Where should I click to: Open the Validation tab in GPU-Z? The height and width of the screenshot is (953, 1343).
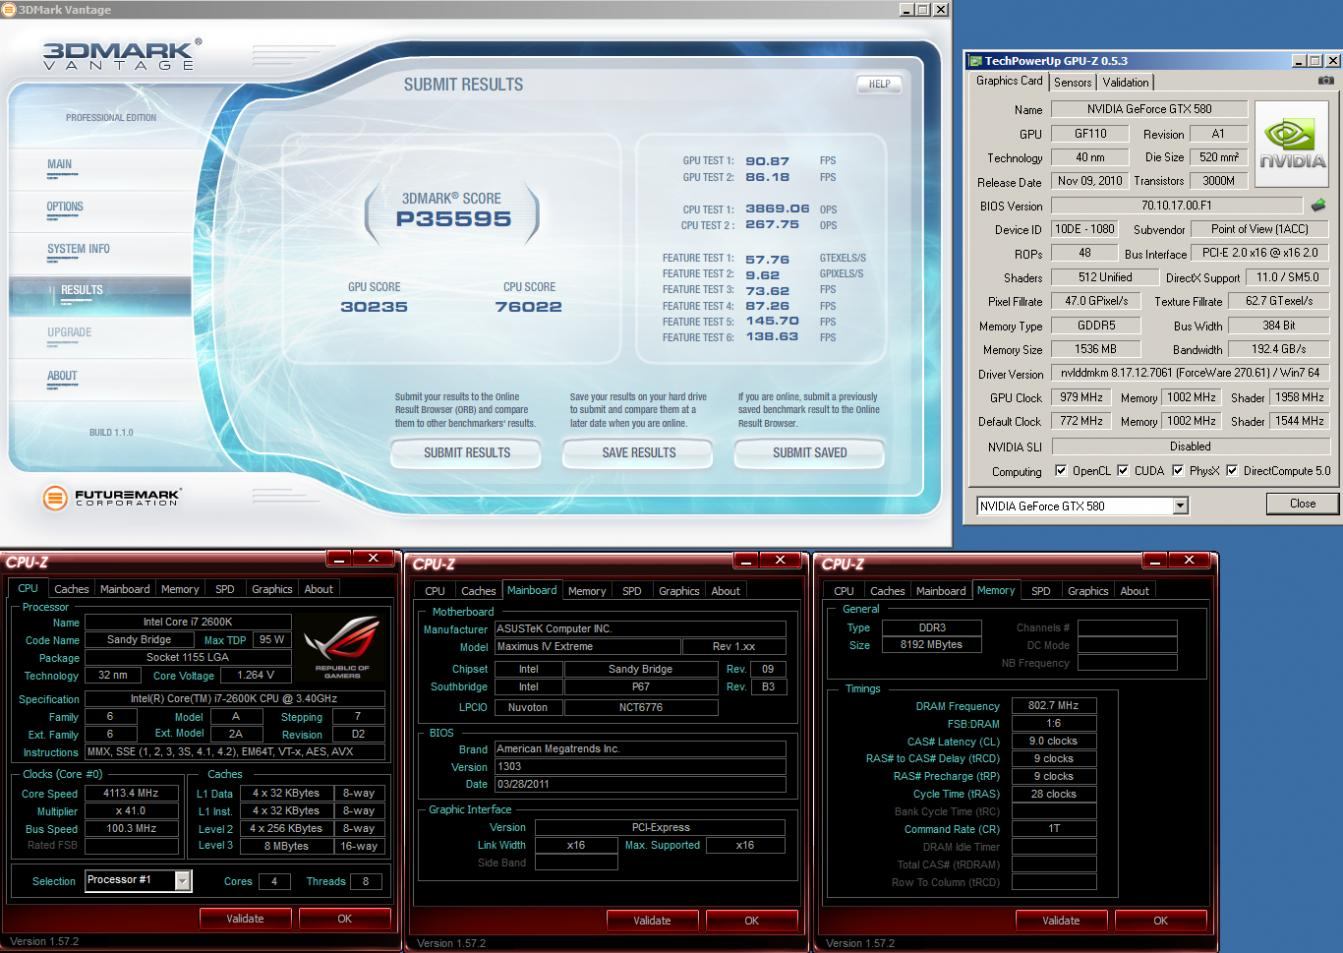[x=1126, y=83]
